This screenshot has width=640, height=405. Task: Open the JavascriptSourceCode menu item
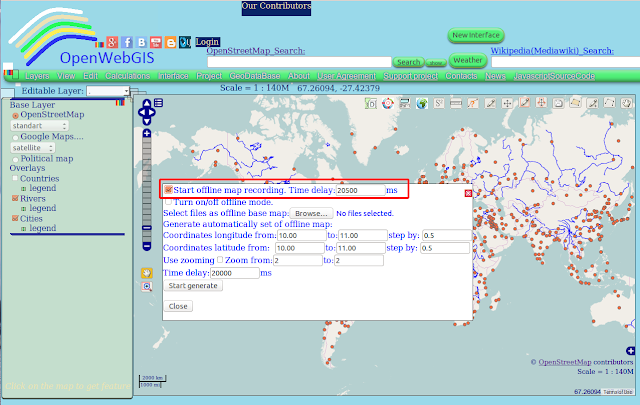point(554,76)
